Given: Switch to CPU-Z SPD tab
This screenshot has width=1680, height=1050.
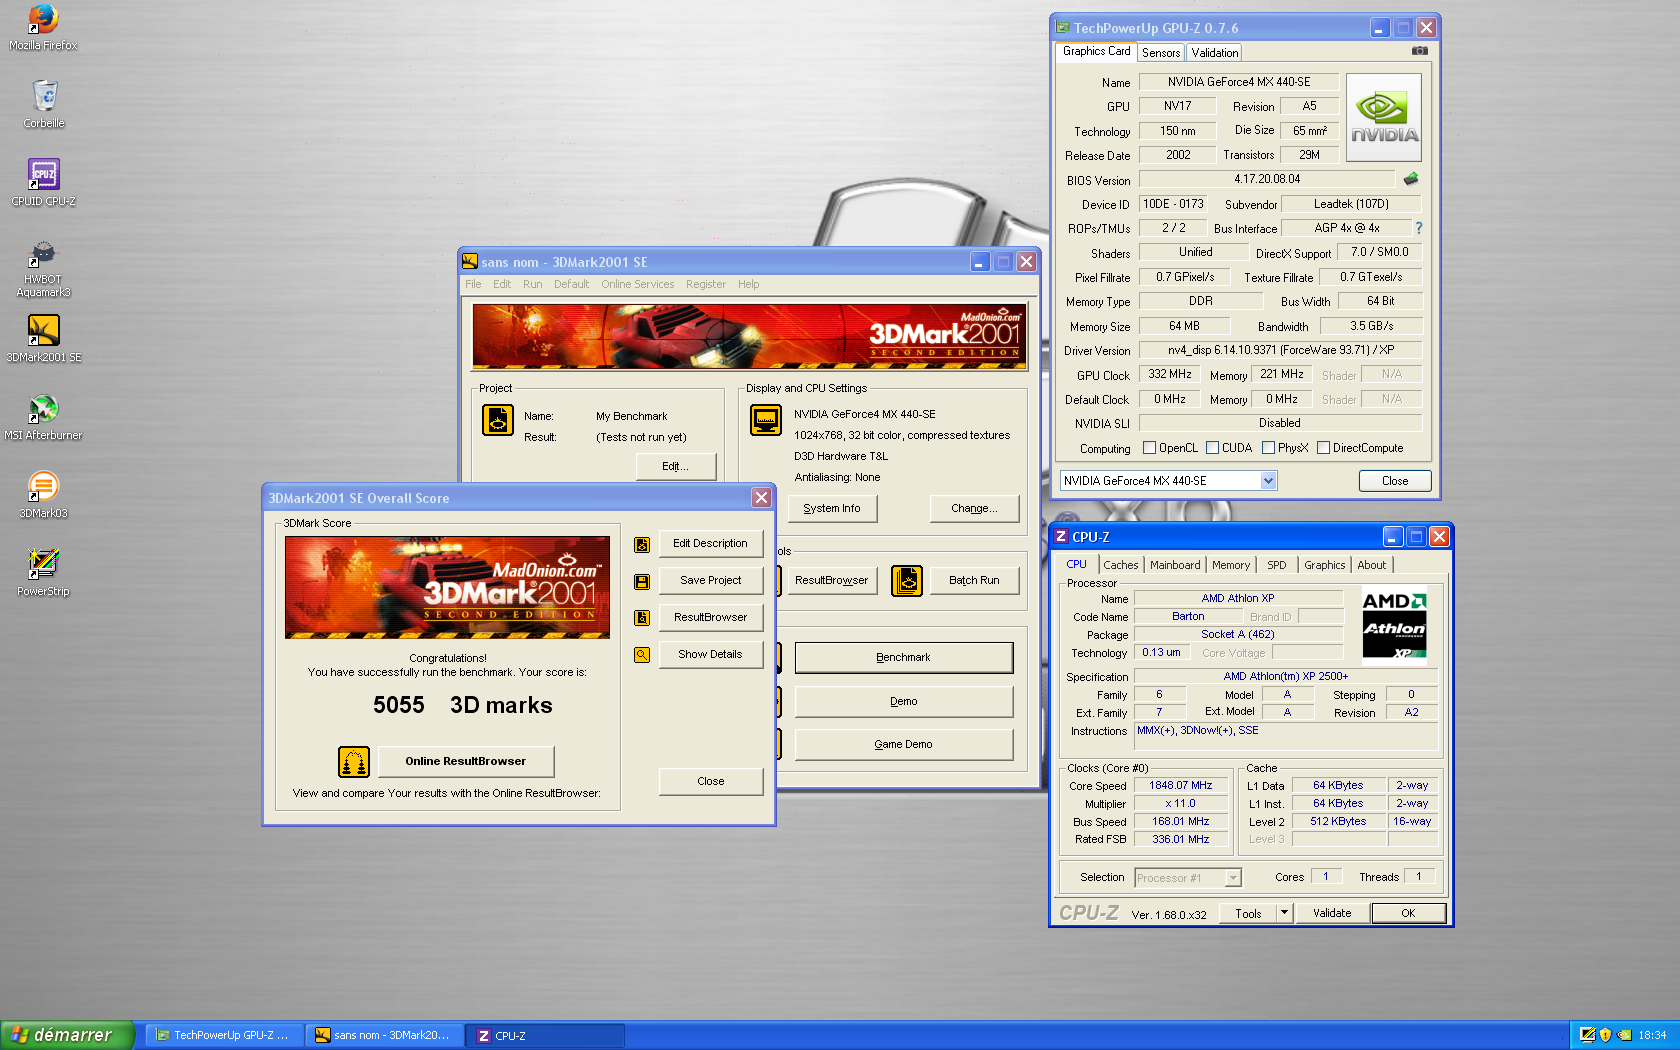Looking at the screenshot, I should [1276, 565].
